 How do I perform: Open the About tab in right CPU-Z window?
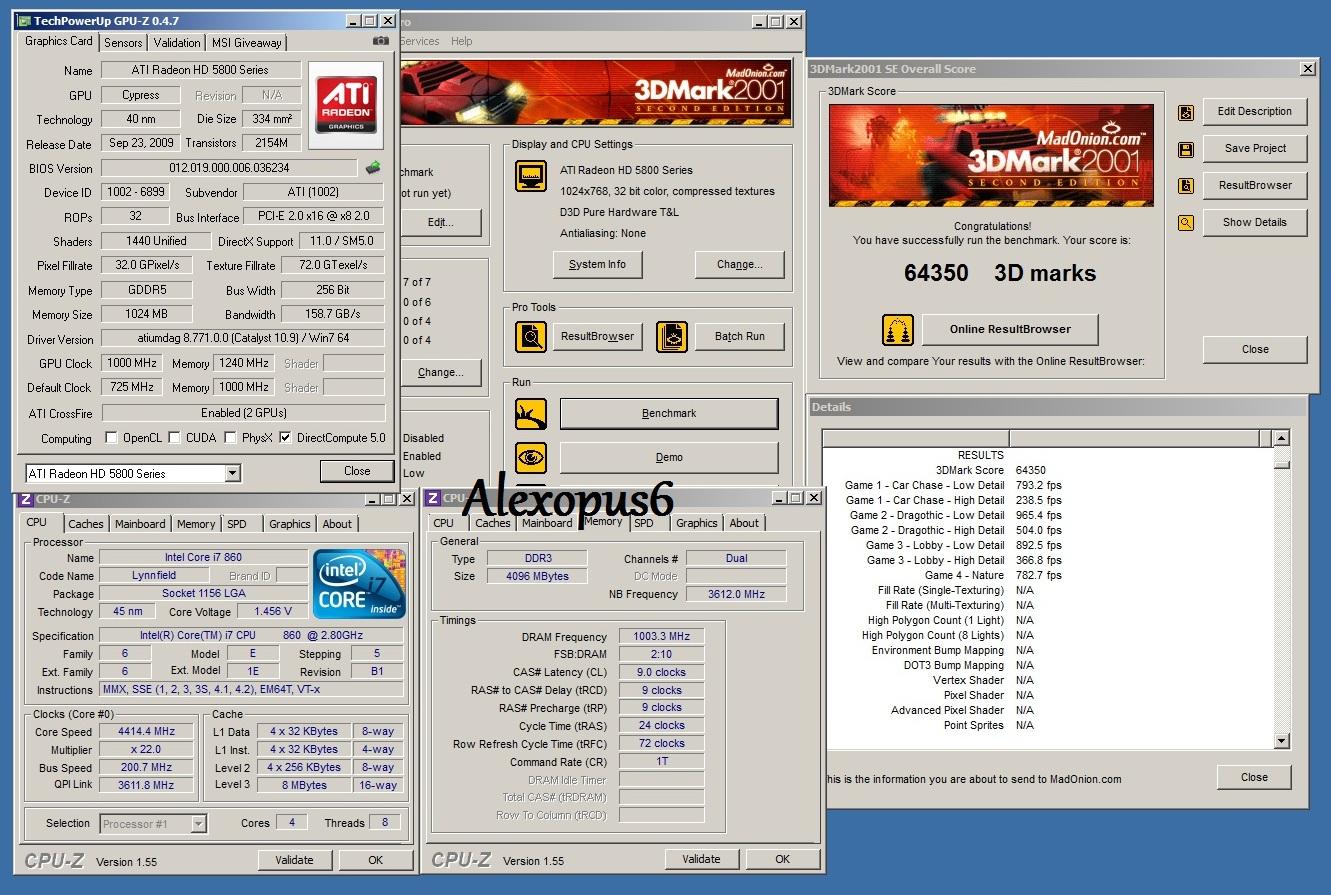tap(744, 523)
